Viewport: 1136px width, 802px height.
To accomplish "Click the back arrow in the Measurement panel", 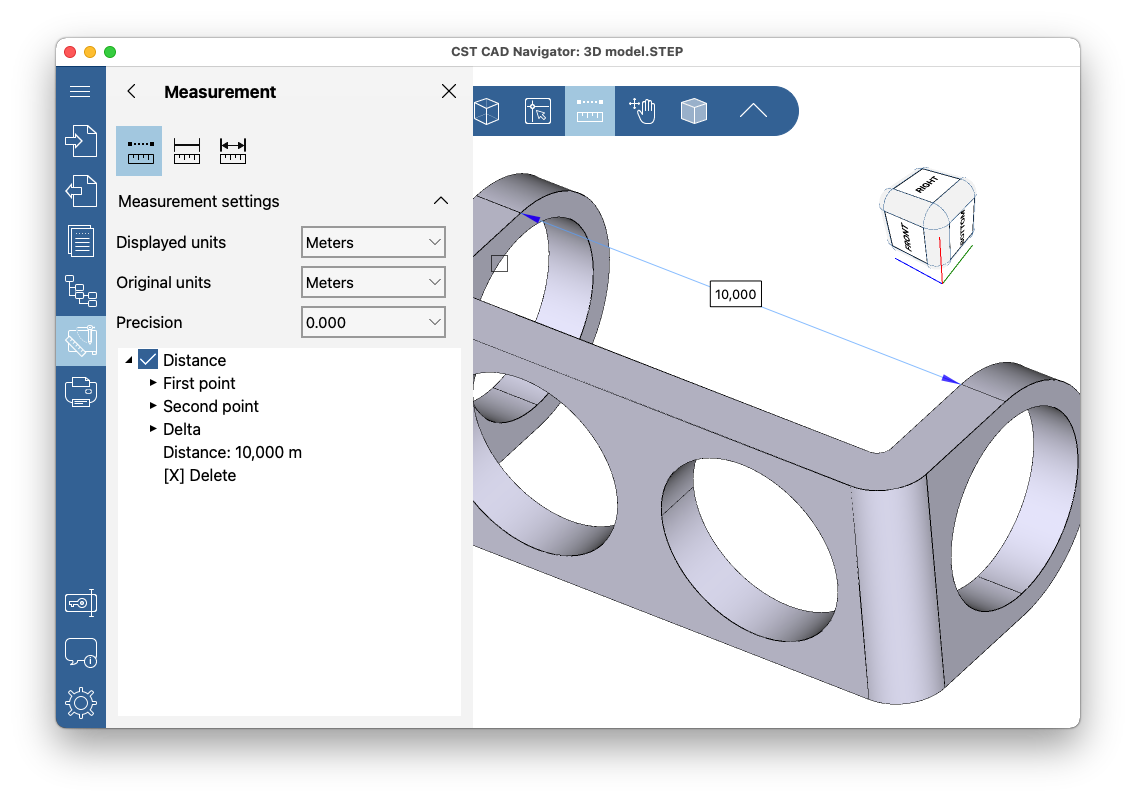I will (130, 91).
